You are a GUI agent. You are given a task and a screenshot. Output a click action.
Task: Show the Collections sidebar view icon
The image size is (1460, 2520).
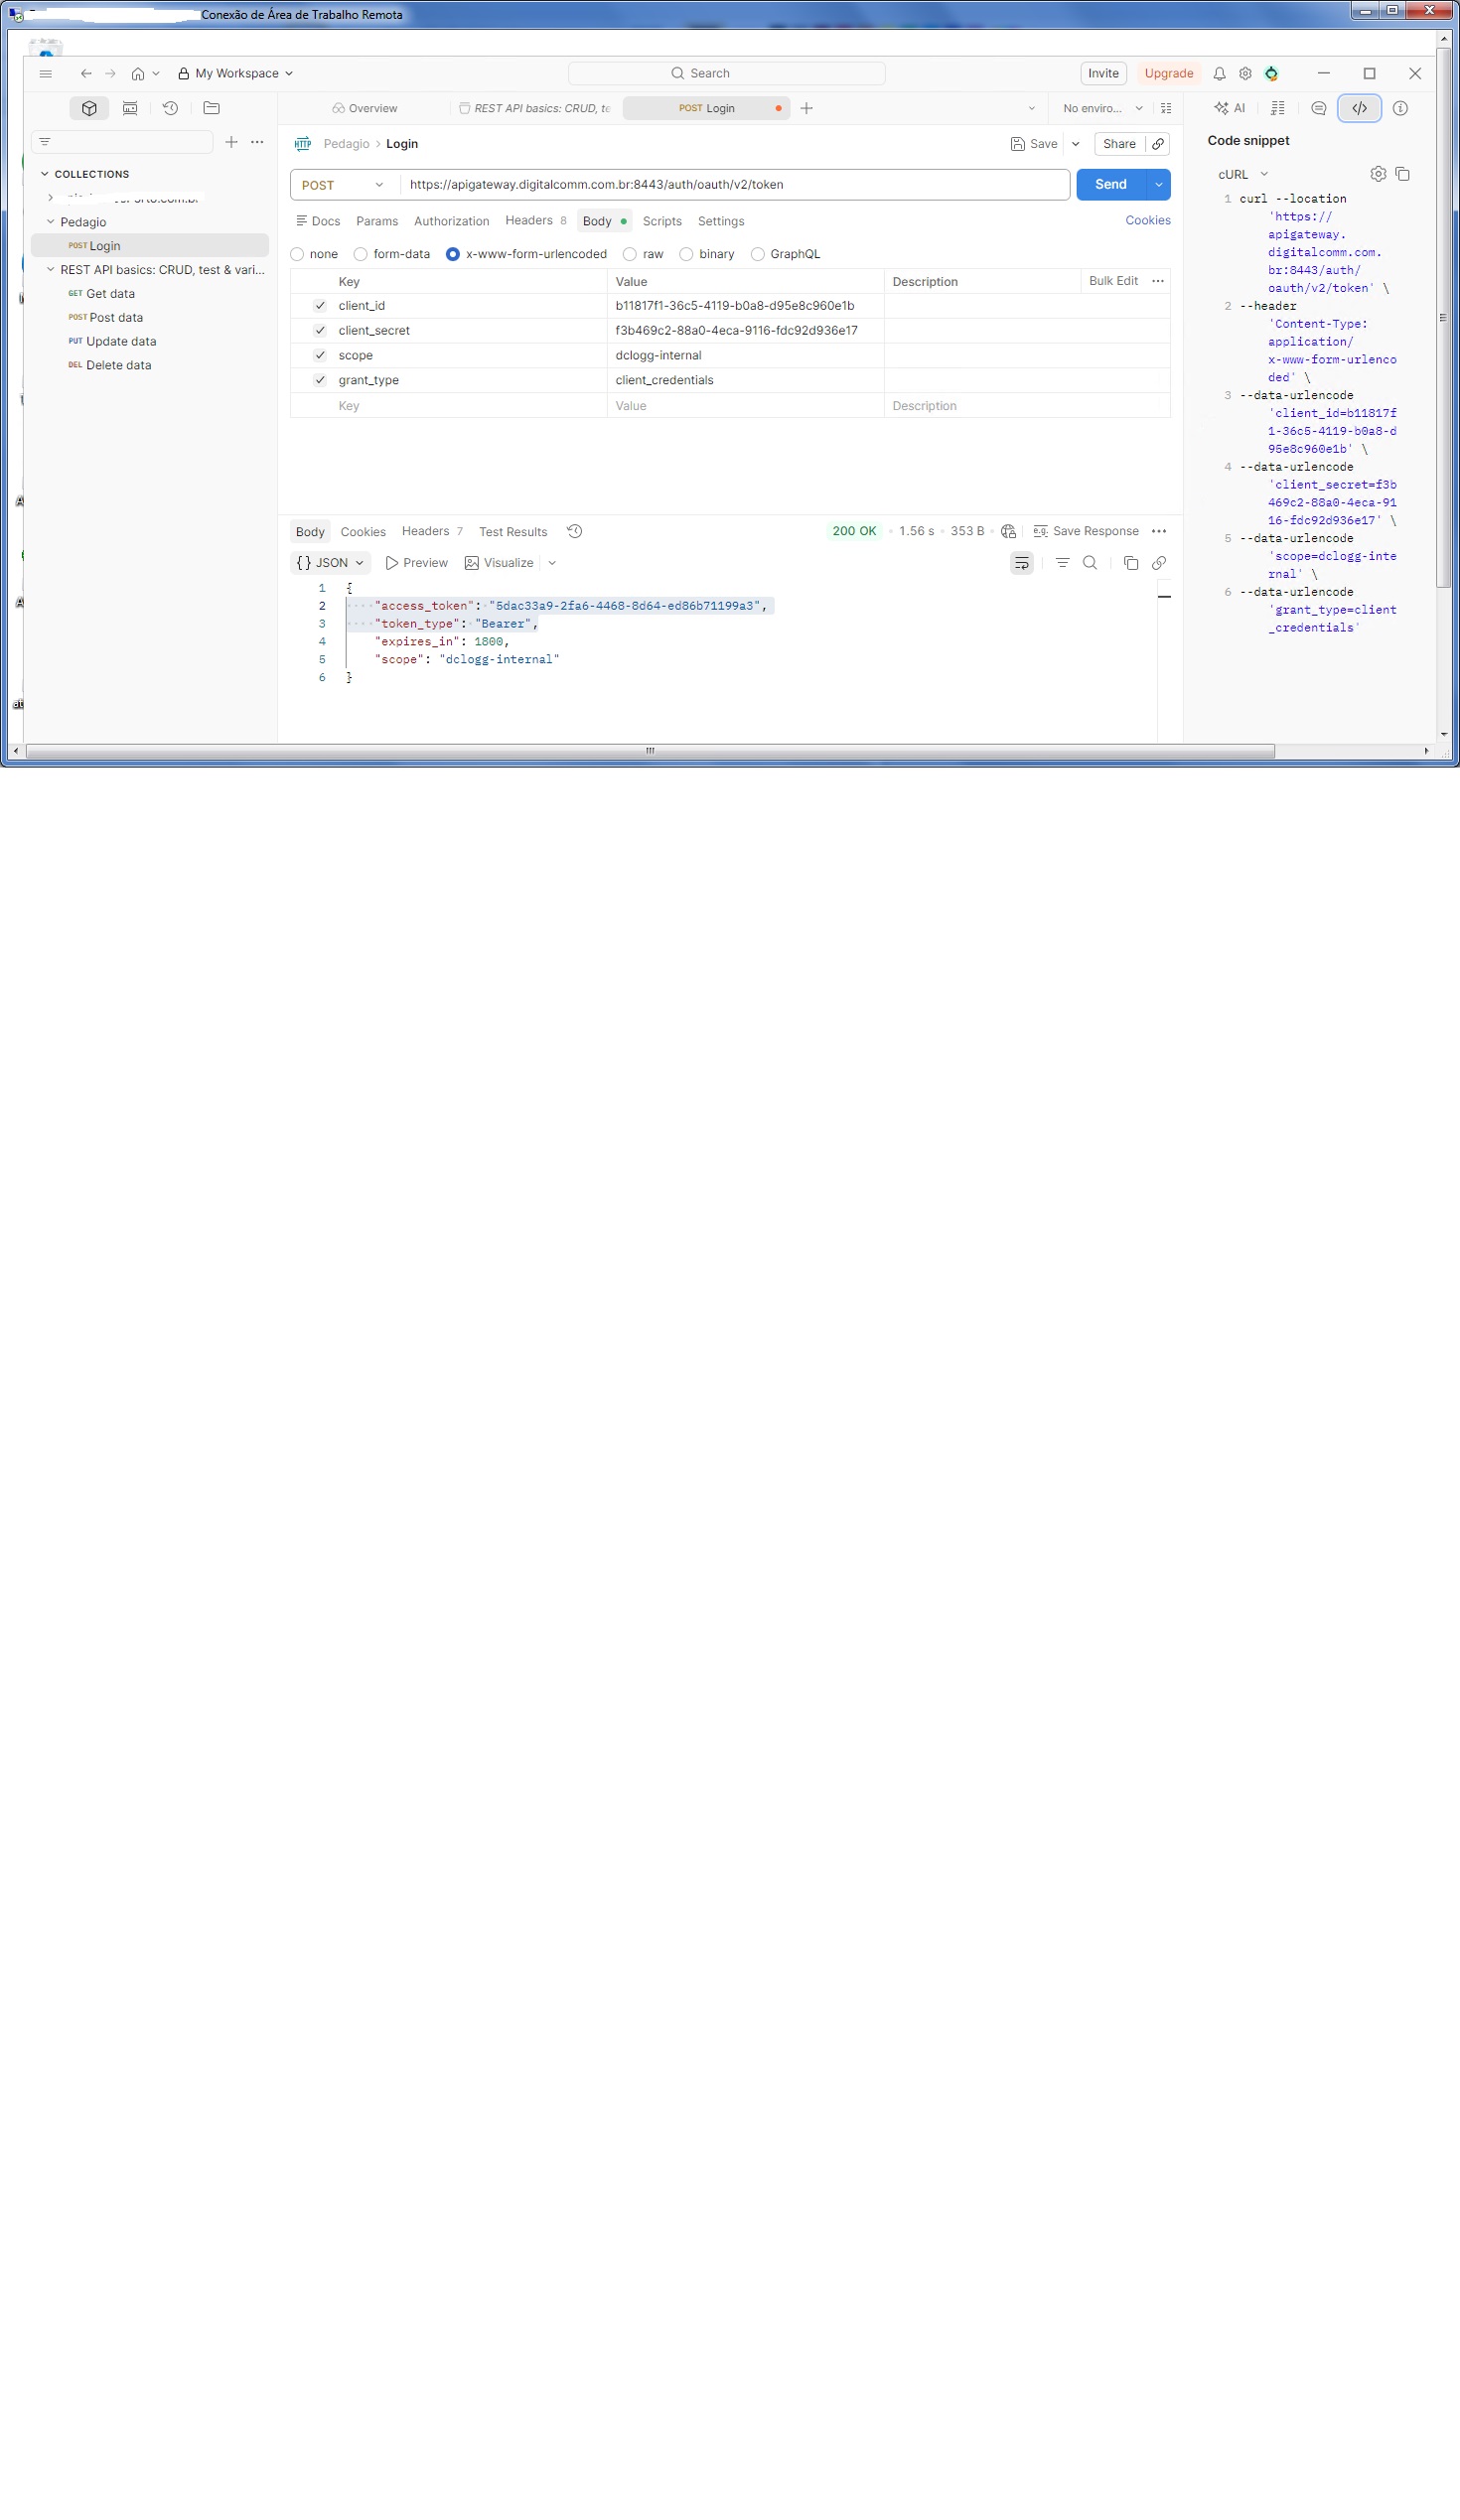click(x=89, y=108)
